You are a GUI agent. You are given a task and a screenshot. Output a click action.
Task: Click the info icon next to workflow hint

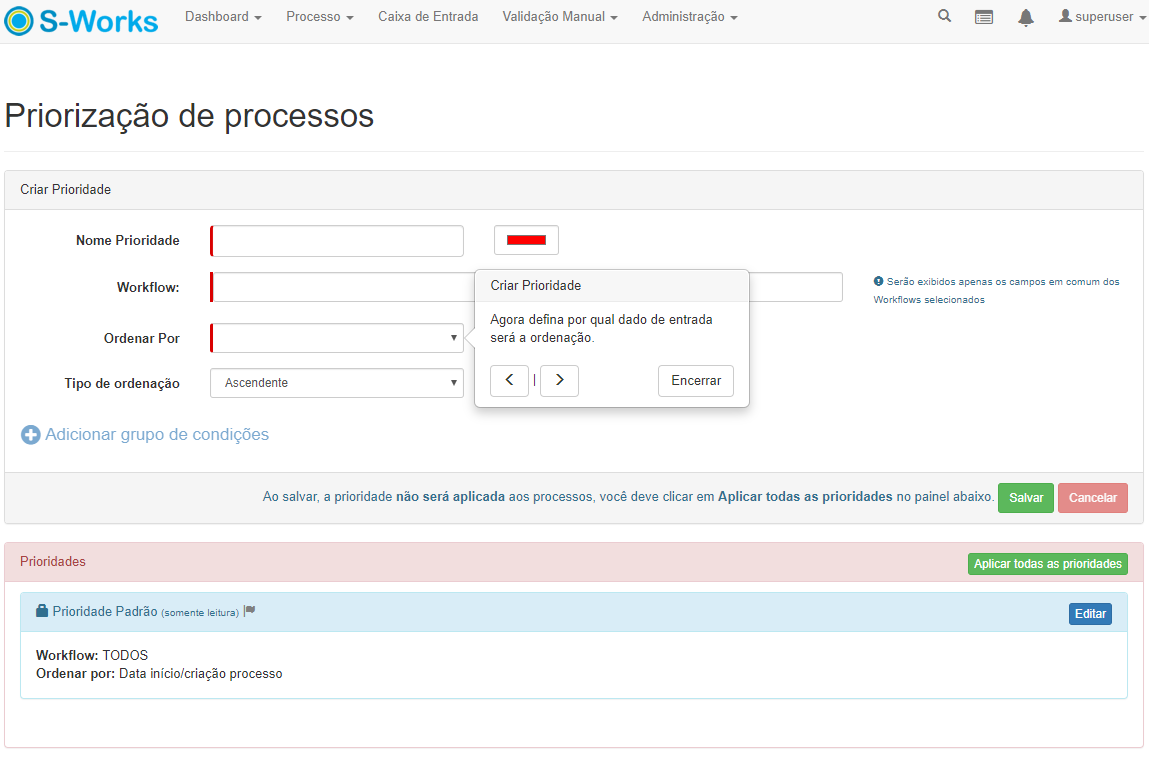point(878,282)
